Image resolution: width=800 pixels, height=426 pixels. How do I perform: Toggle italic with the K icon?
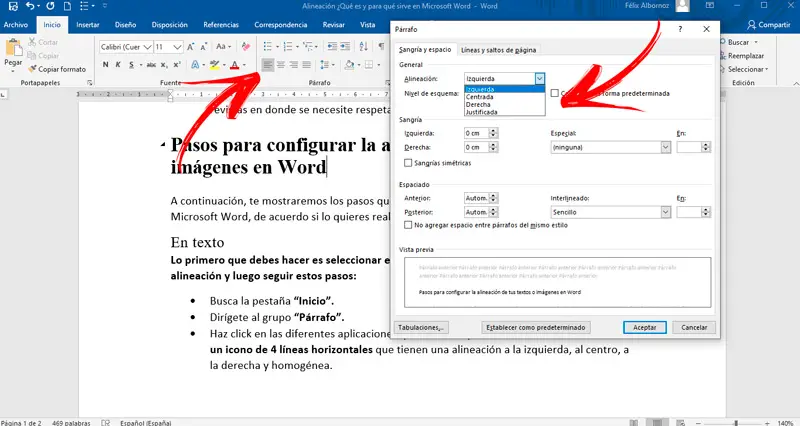click(x=118, y=65)
